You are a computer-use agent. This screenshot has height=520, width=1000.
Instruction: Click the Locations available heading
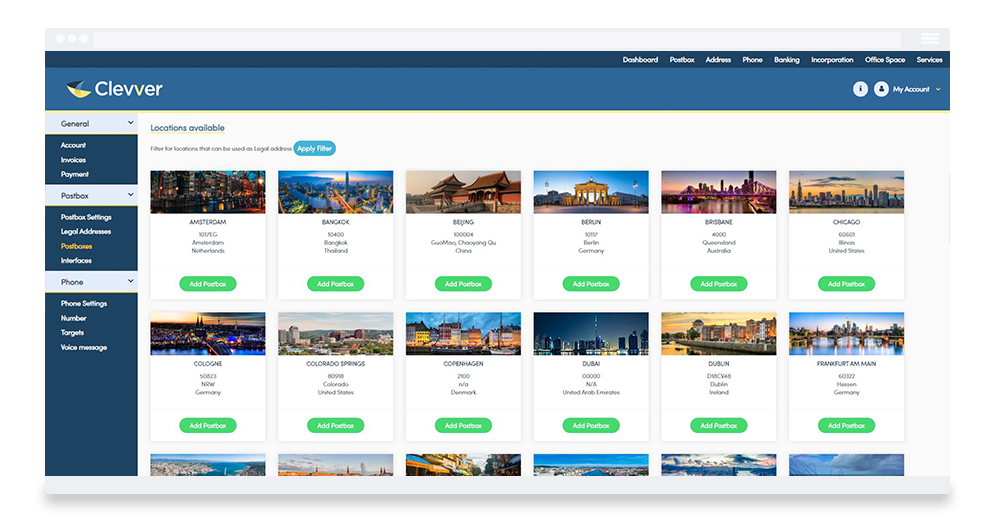(x=188, y=128)
